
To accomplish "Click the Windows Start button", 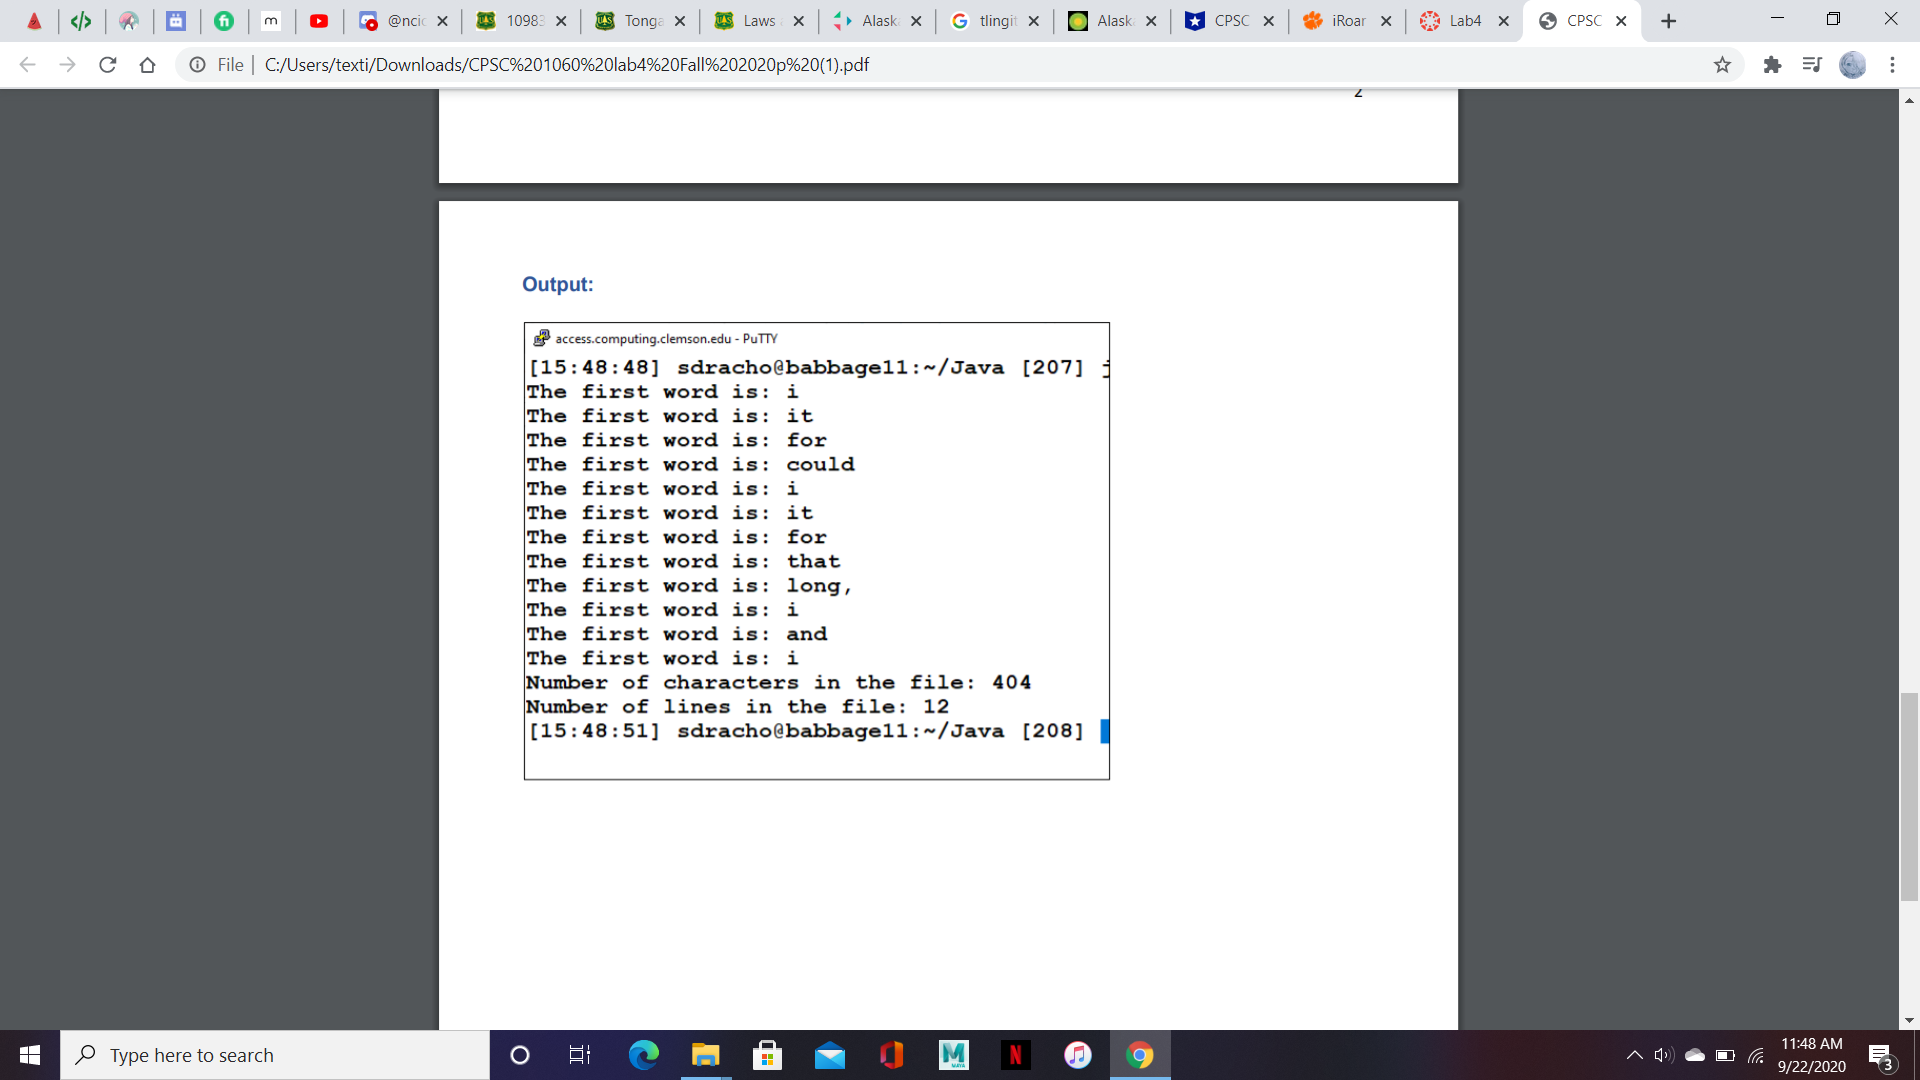I will click(29, 1054).
